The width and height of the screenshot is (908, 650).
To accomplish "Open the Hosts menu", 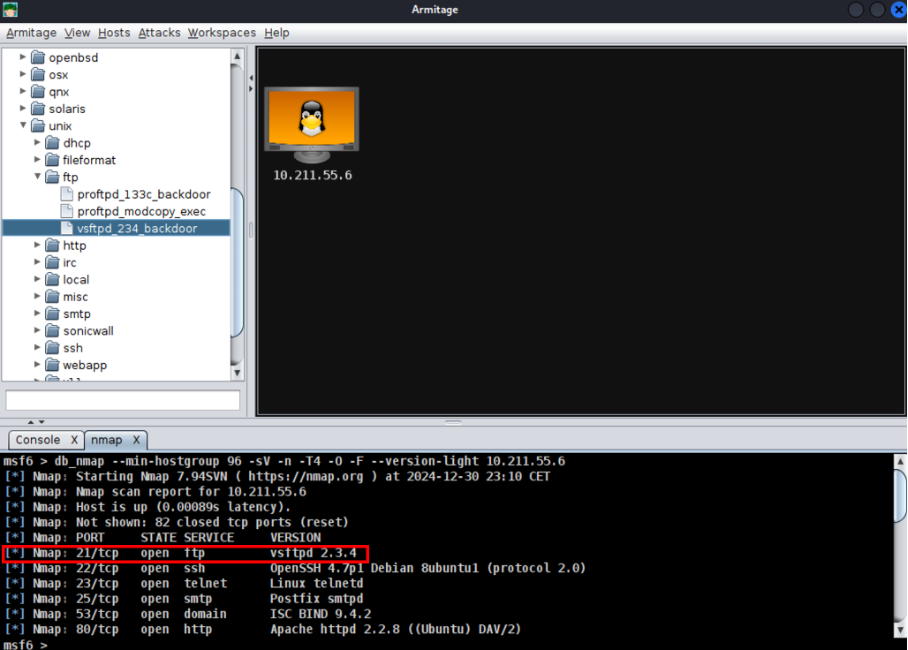I will [x=114, y=32].
